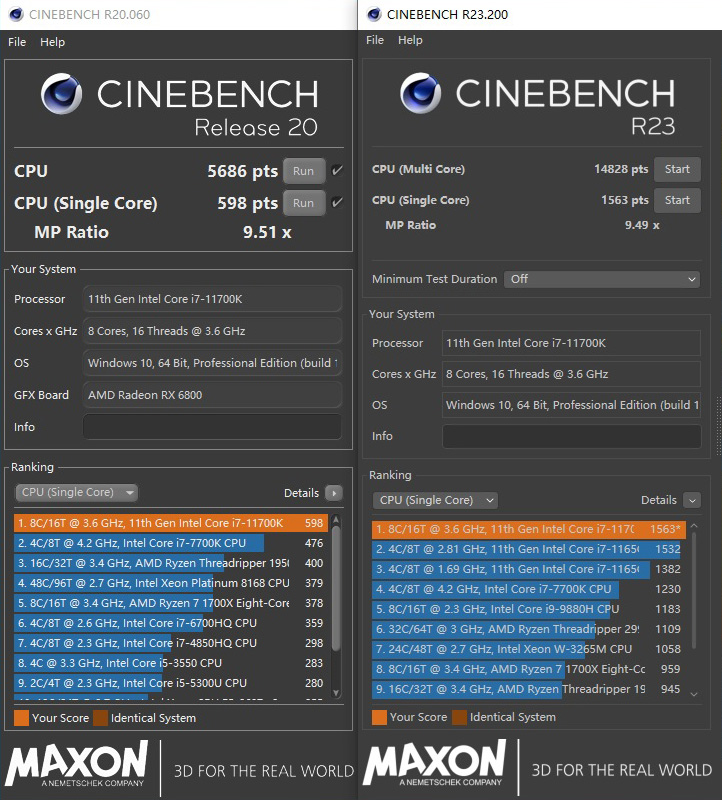Start the CPU (Single Core) test in R23
The height and width of the screenshot is (800, 722).
click(x=677, y=201)
